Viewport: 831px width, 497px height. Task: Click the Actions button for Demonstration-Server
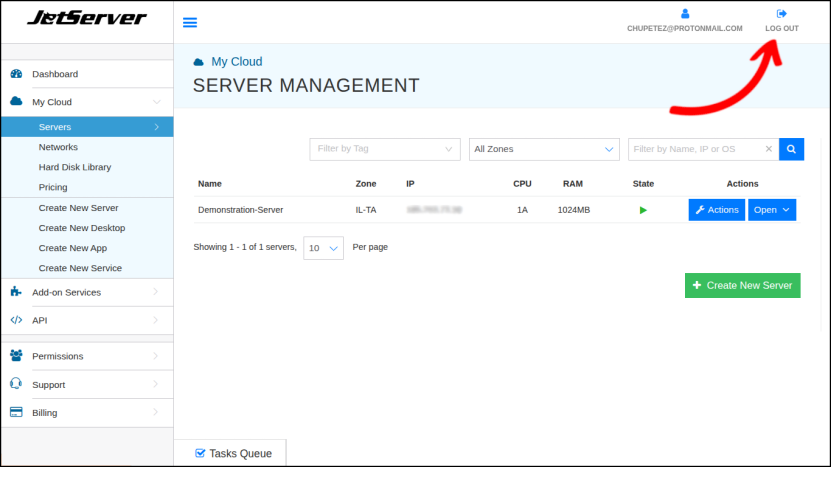[x=716, y=210]
